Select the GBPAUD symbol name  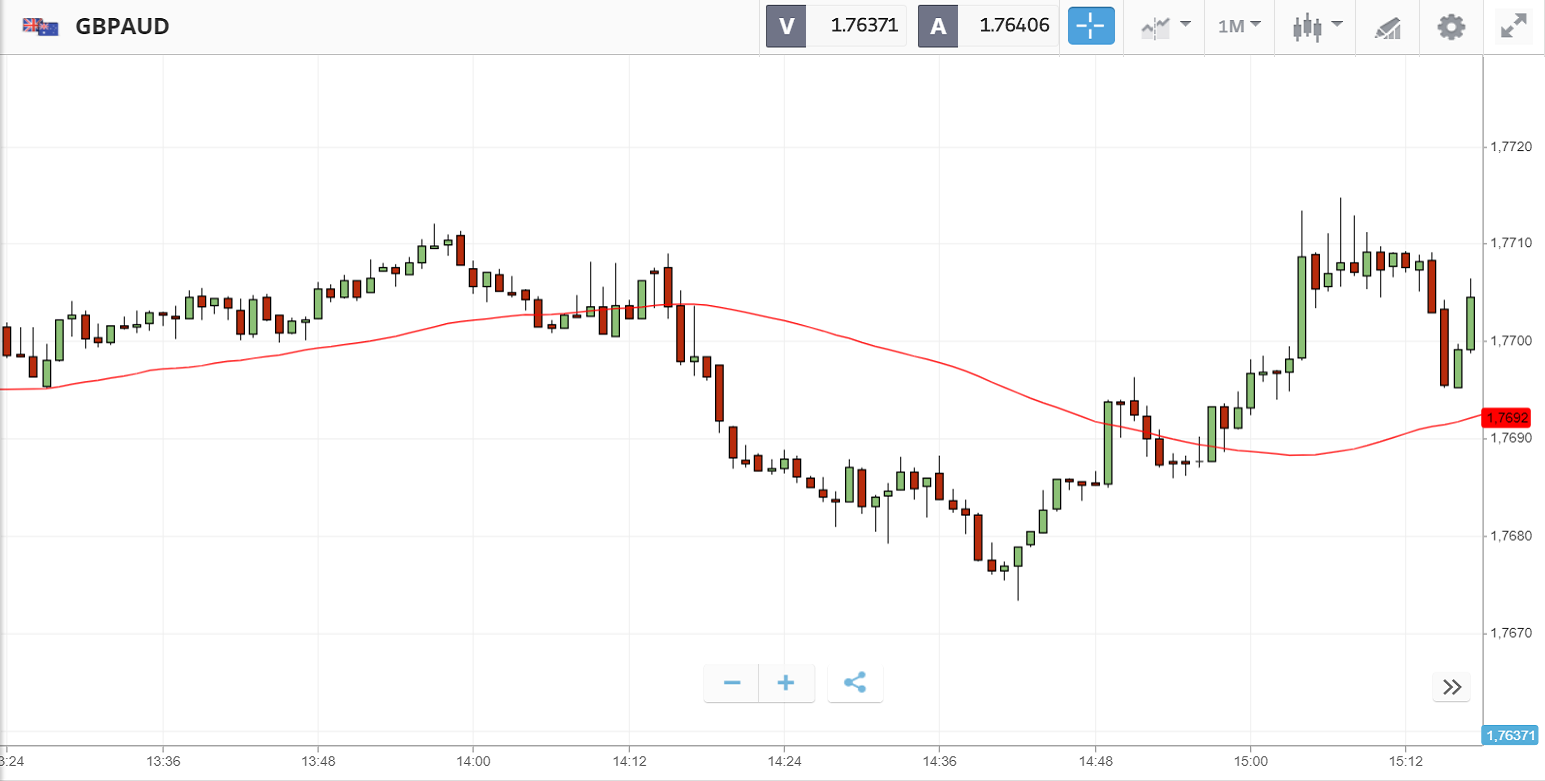pyautogui.click(x=122, y=27)
